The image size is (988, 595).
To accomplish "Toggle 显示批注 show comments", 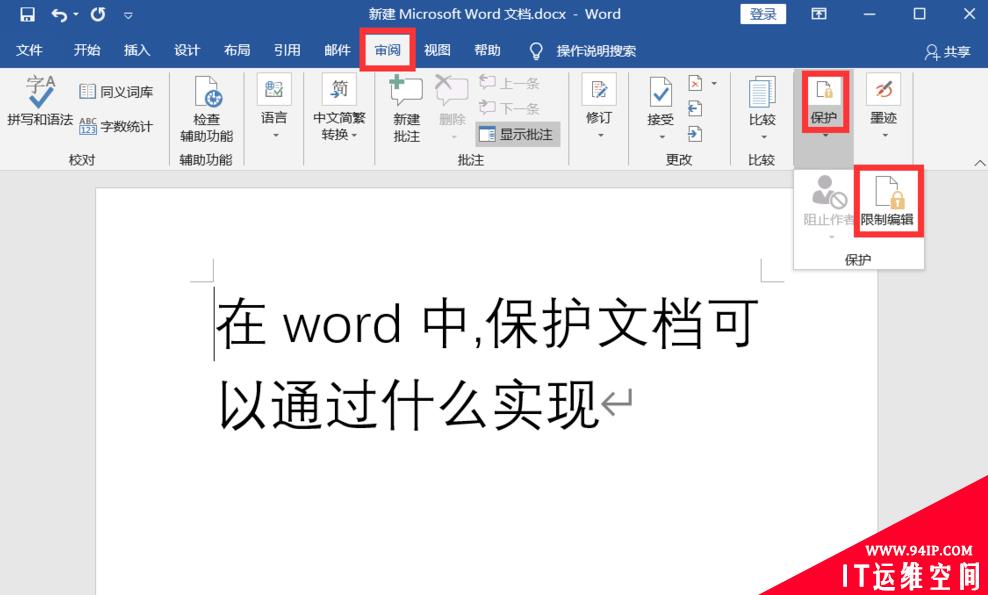I will (517, 134).
